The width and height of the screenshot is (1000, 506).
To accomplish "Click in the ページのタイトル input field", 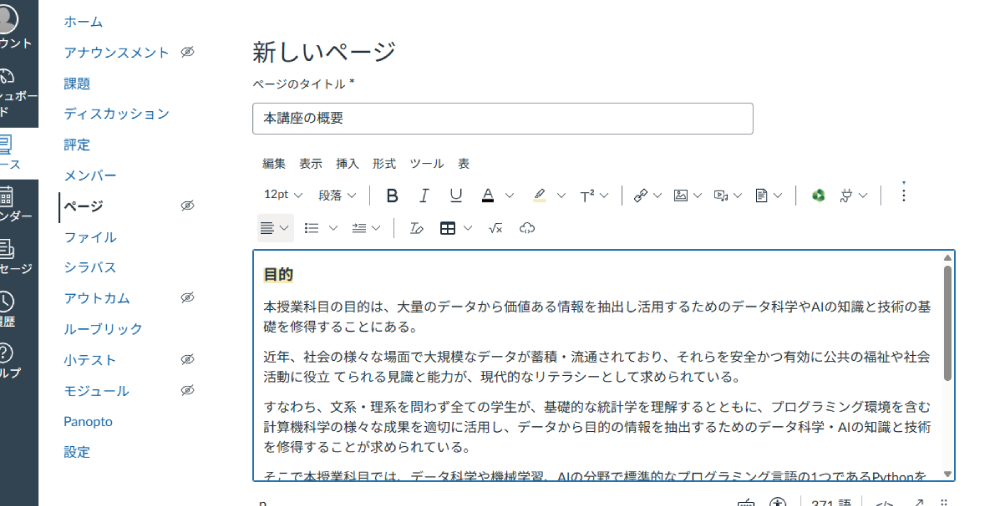I will [x=503, y=119].
